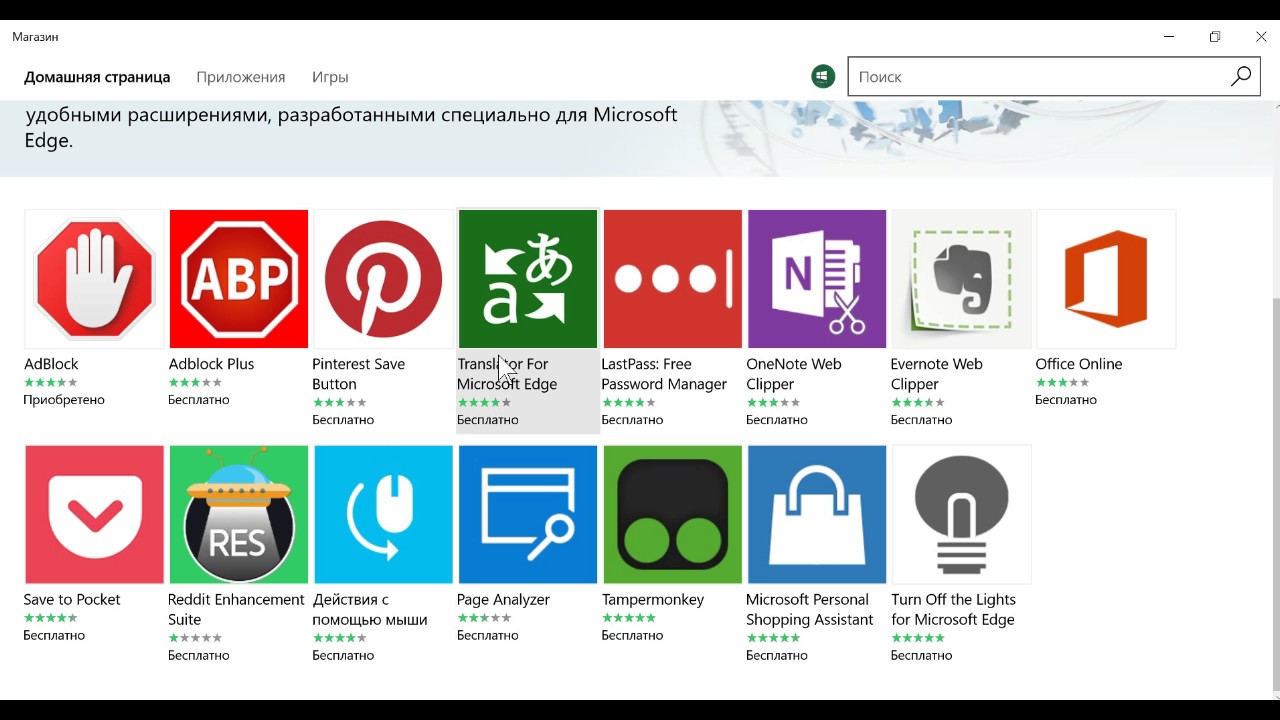Open the Page Analyzer icon
The image size is (1280, 720).
[x=528, y=515]
